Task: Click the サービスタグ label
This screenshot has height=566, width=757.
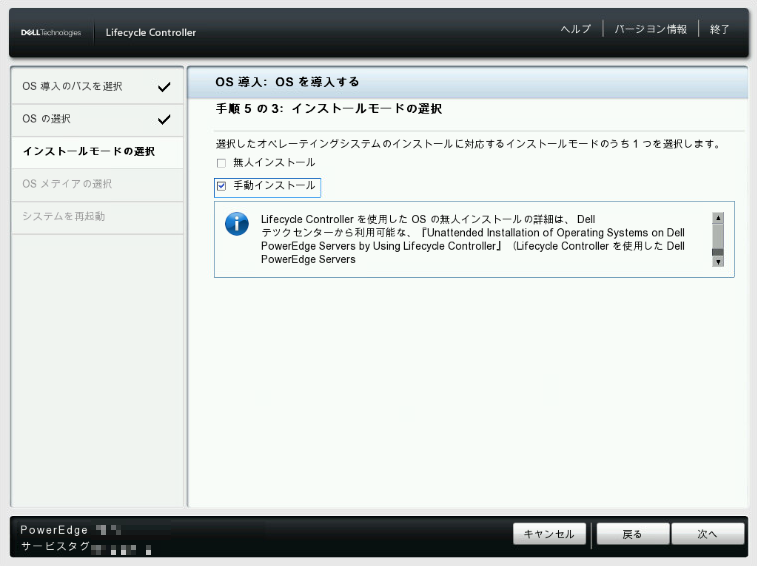Action: [55, 546]
